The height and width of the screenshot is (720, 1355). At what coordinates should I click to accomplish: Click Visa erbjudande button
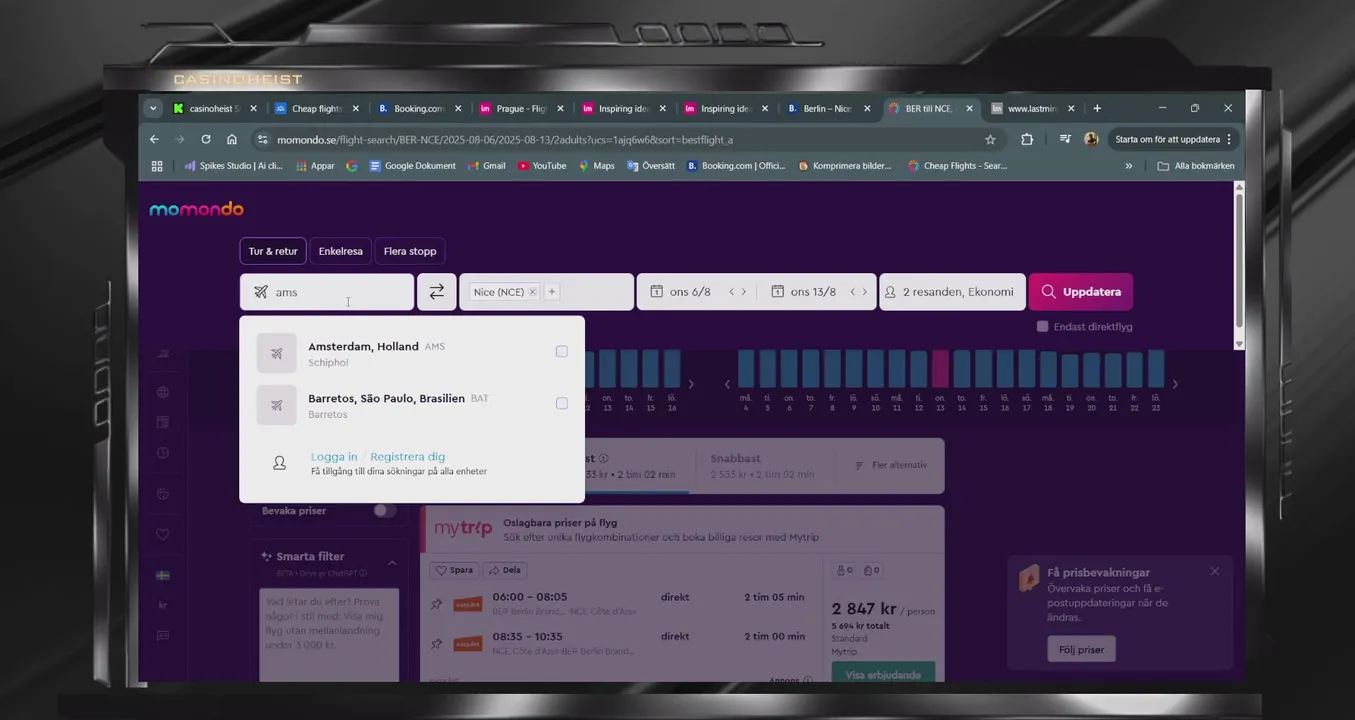(883, 673)
